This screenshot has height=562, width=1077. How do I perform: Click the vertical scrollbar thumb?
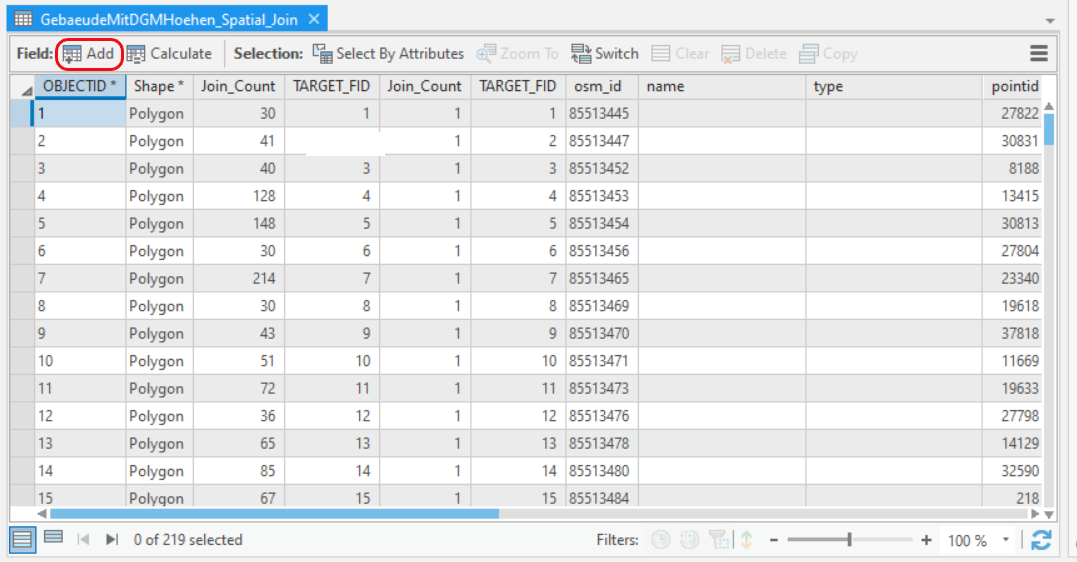point(1049,128)
